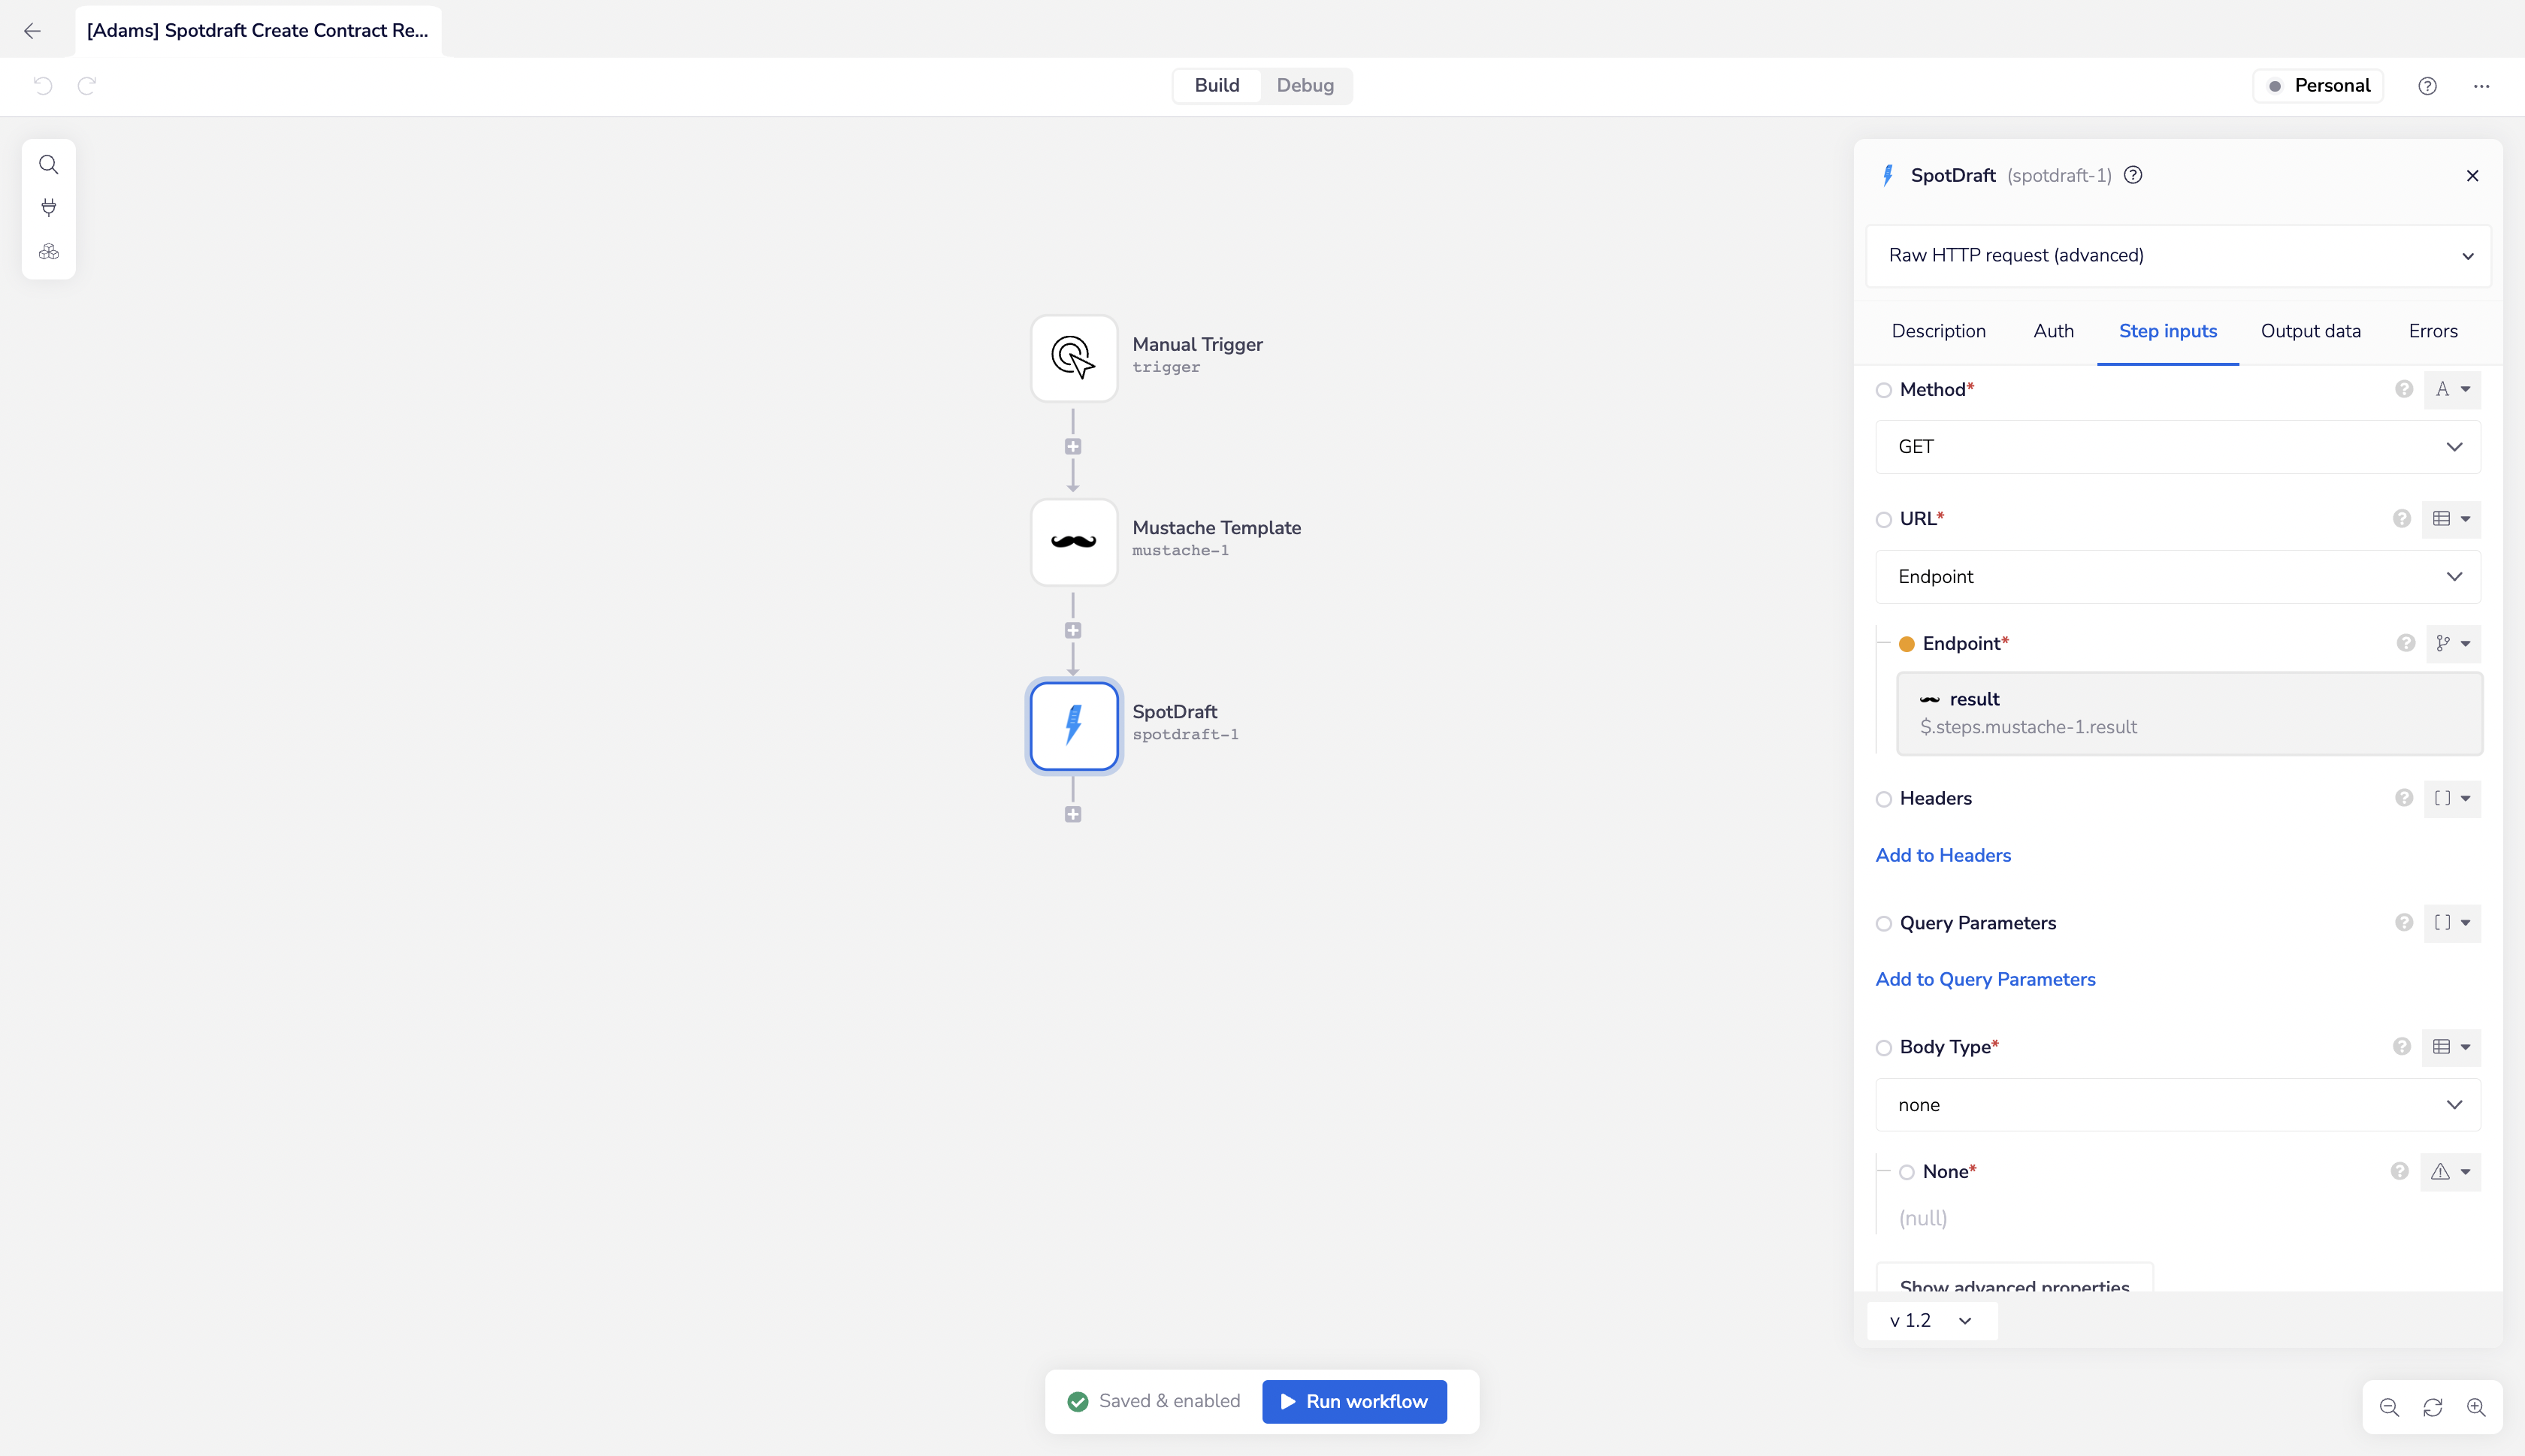
Task: Open the v 1.2 version dropdown
Action: point(1930,1320)
